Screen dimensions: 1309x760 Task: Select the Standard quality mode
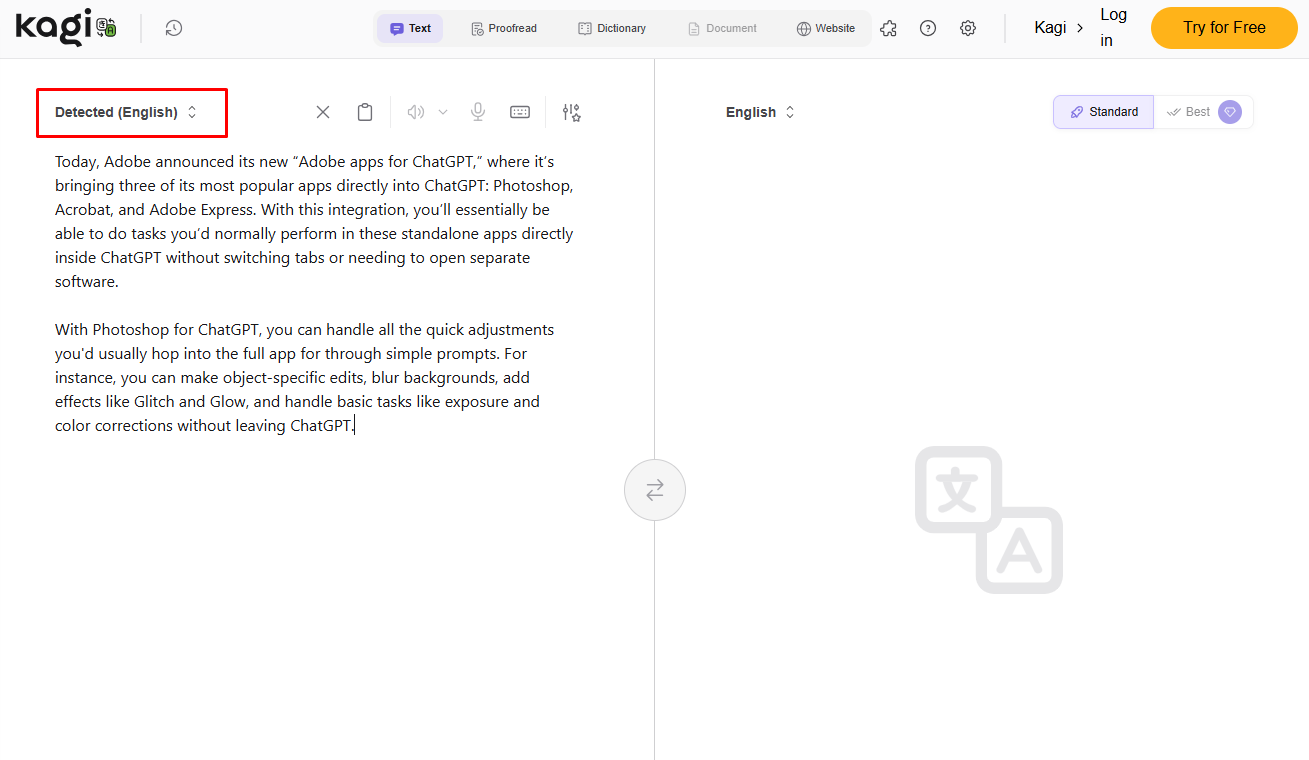(x=1103, y=112)
